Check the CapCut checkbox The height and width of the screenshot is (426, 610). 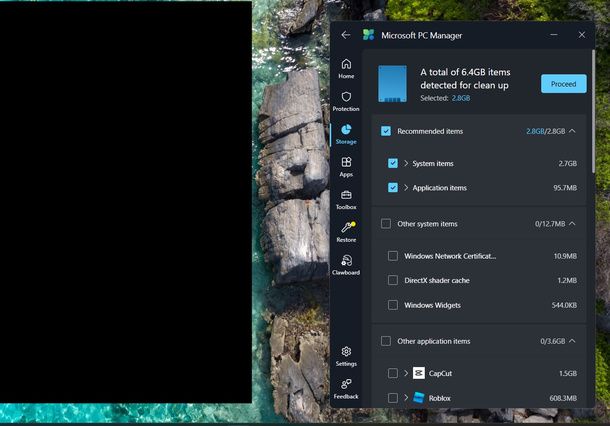[393, 373]
